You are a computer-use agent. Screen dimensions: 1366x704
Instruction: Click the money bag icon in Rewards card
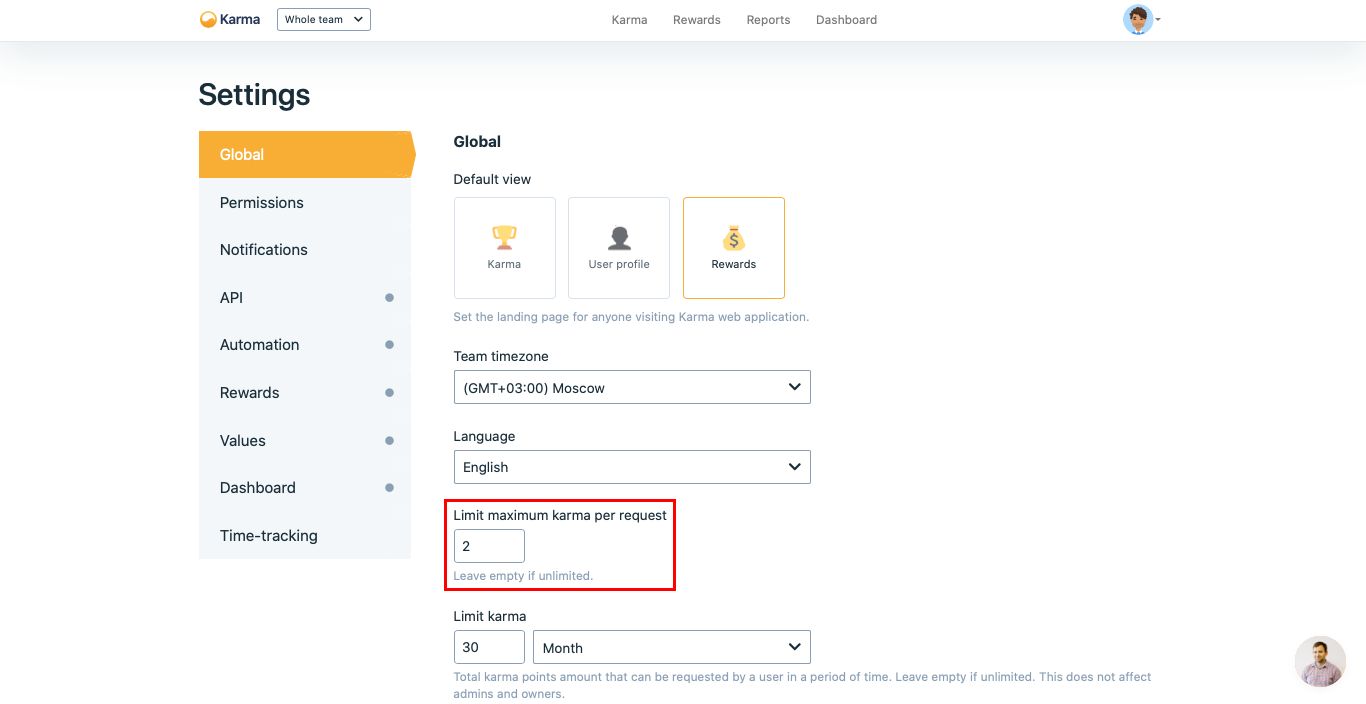734,238
